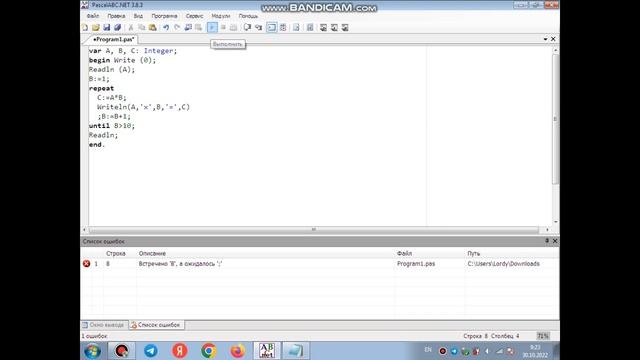Pin the error list panel
This screenshot has height=360, width=640.
(547, 241)
